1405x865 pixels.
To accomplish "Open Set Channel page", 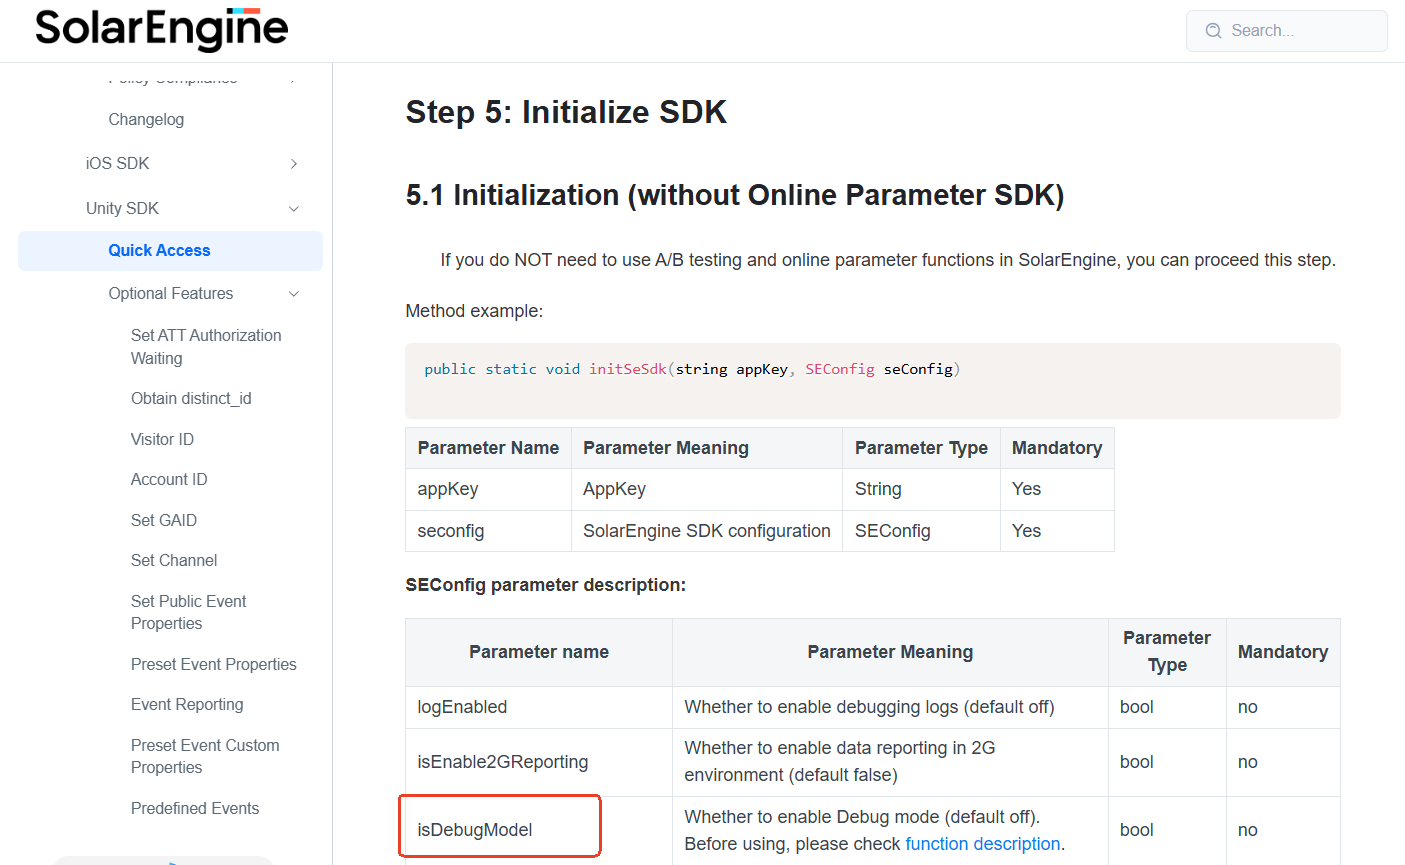I will click(x=174, y=561).
